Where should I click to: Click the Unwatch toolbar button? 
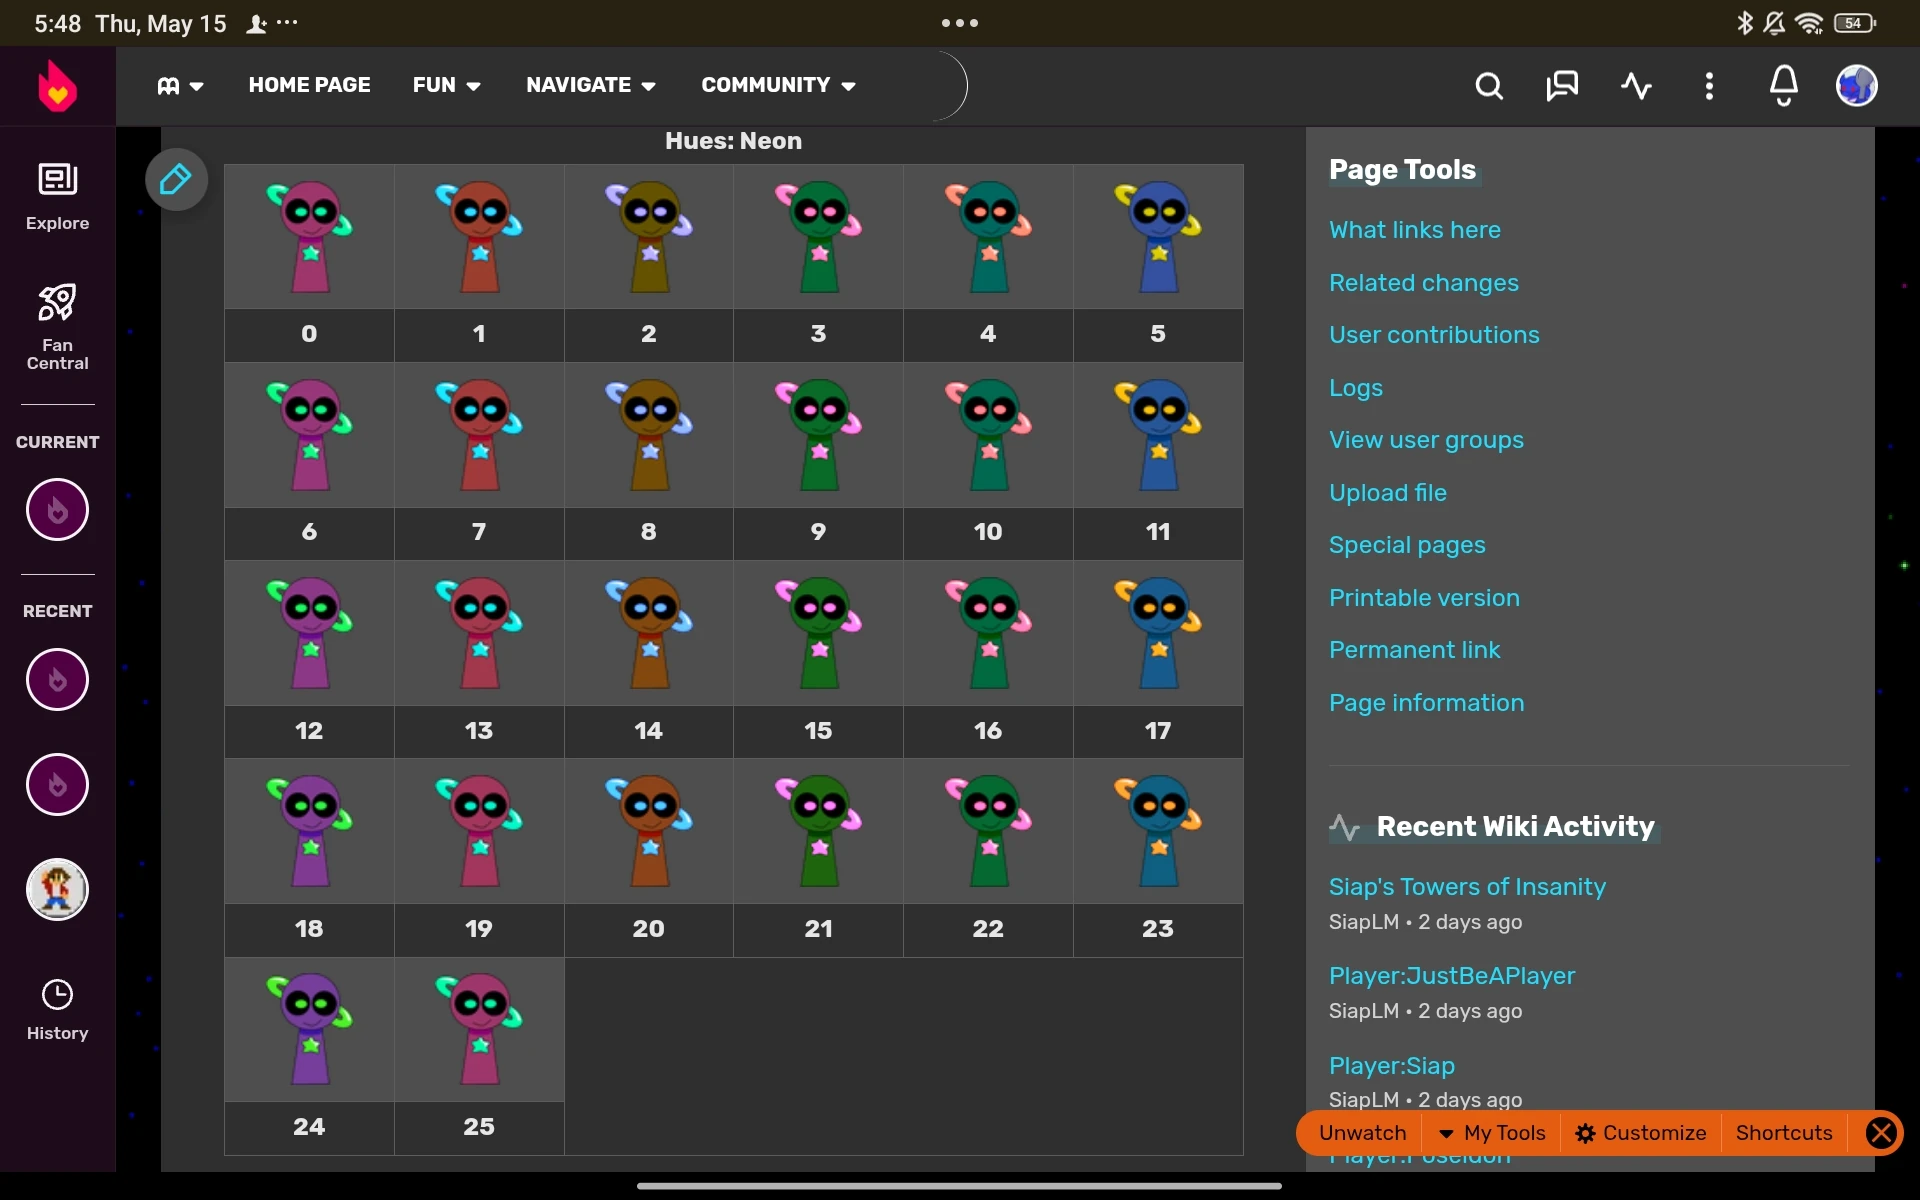click(1362, 1133)
